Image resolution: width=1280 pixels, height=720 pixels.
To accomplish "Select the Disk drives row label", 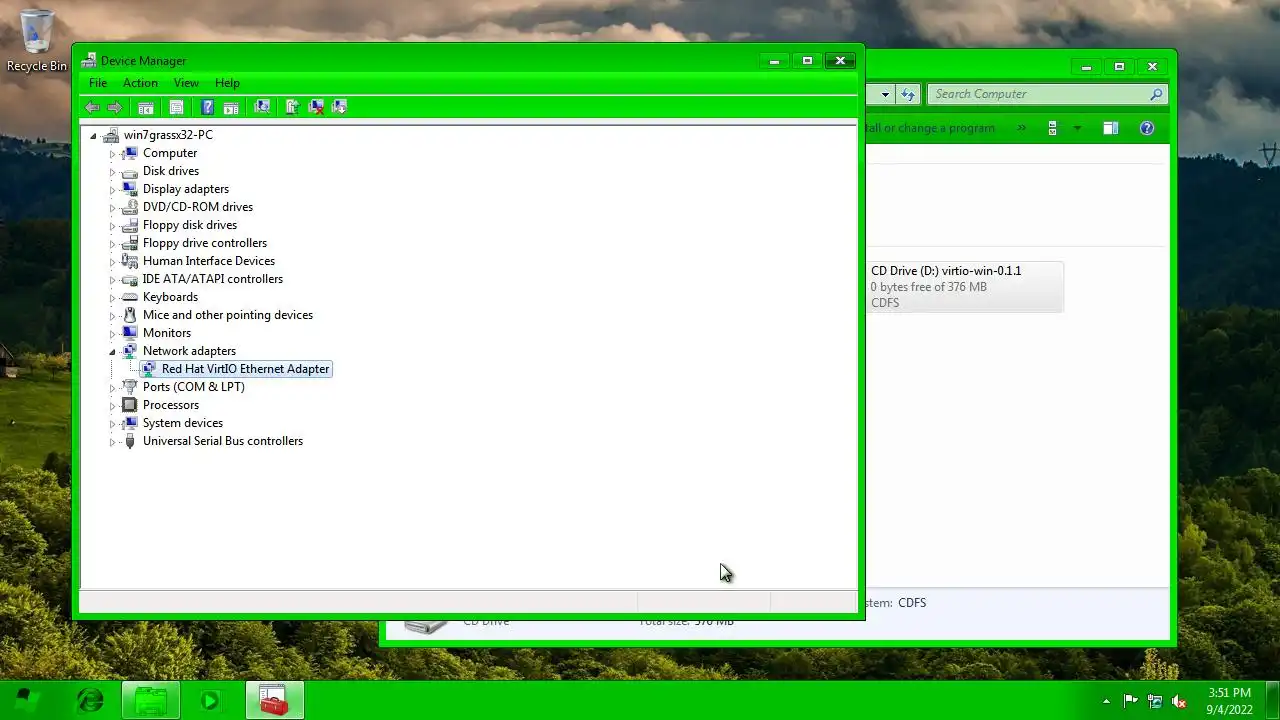I will point(171,171).
